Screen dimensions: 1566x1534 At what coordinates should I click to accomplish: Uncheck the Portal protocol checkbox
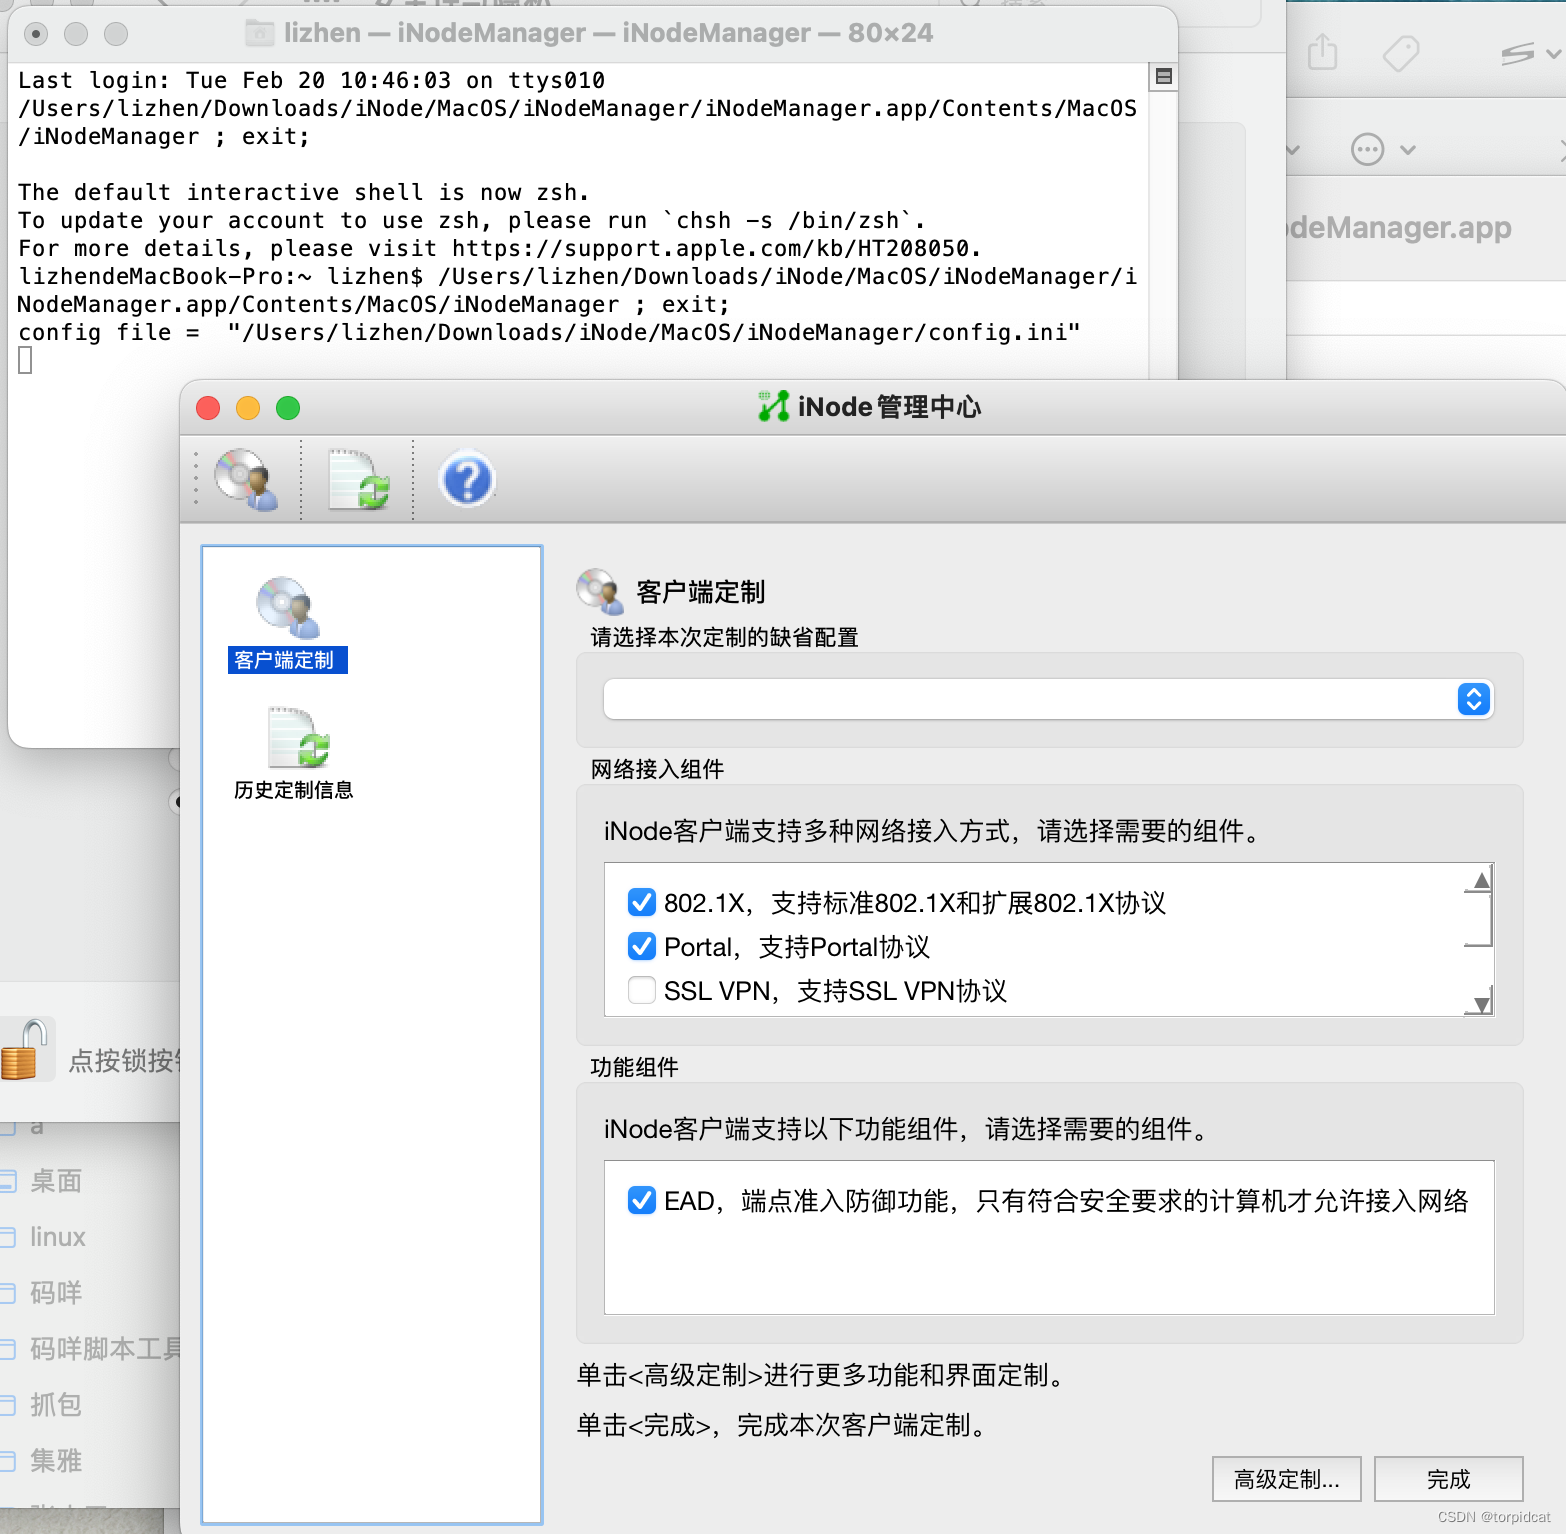[x=642, y=946]
